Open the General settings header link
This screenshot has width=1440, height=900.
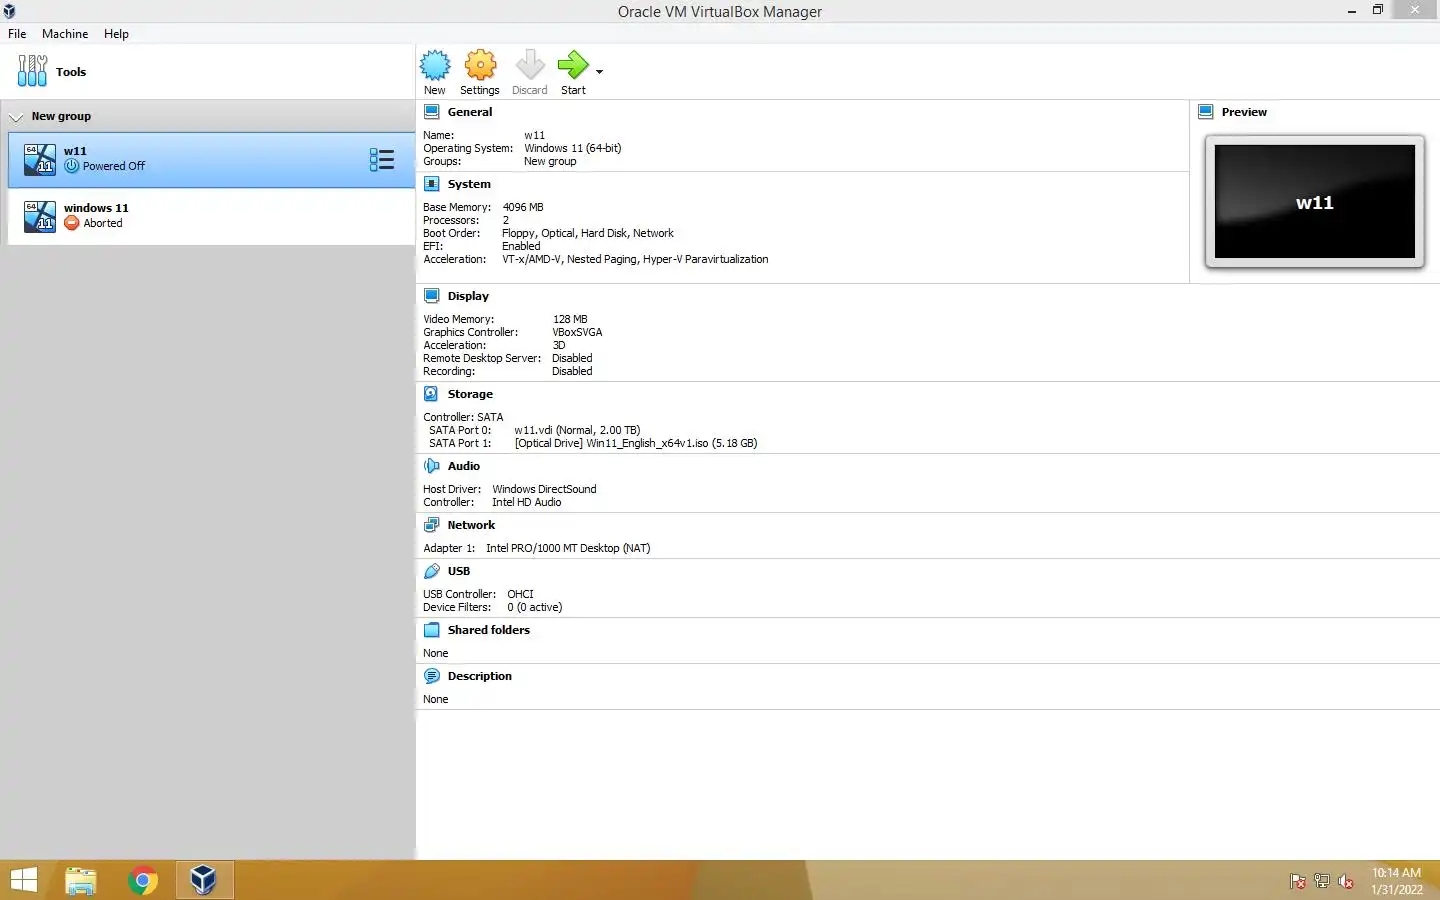(470, 112)
